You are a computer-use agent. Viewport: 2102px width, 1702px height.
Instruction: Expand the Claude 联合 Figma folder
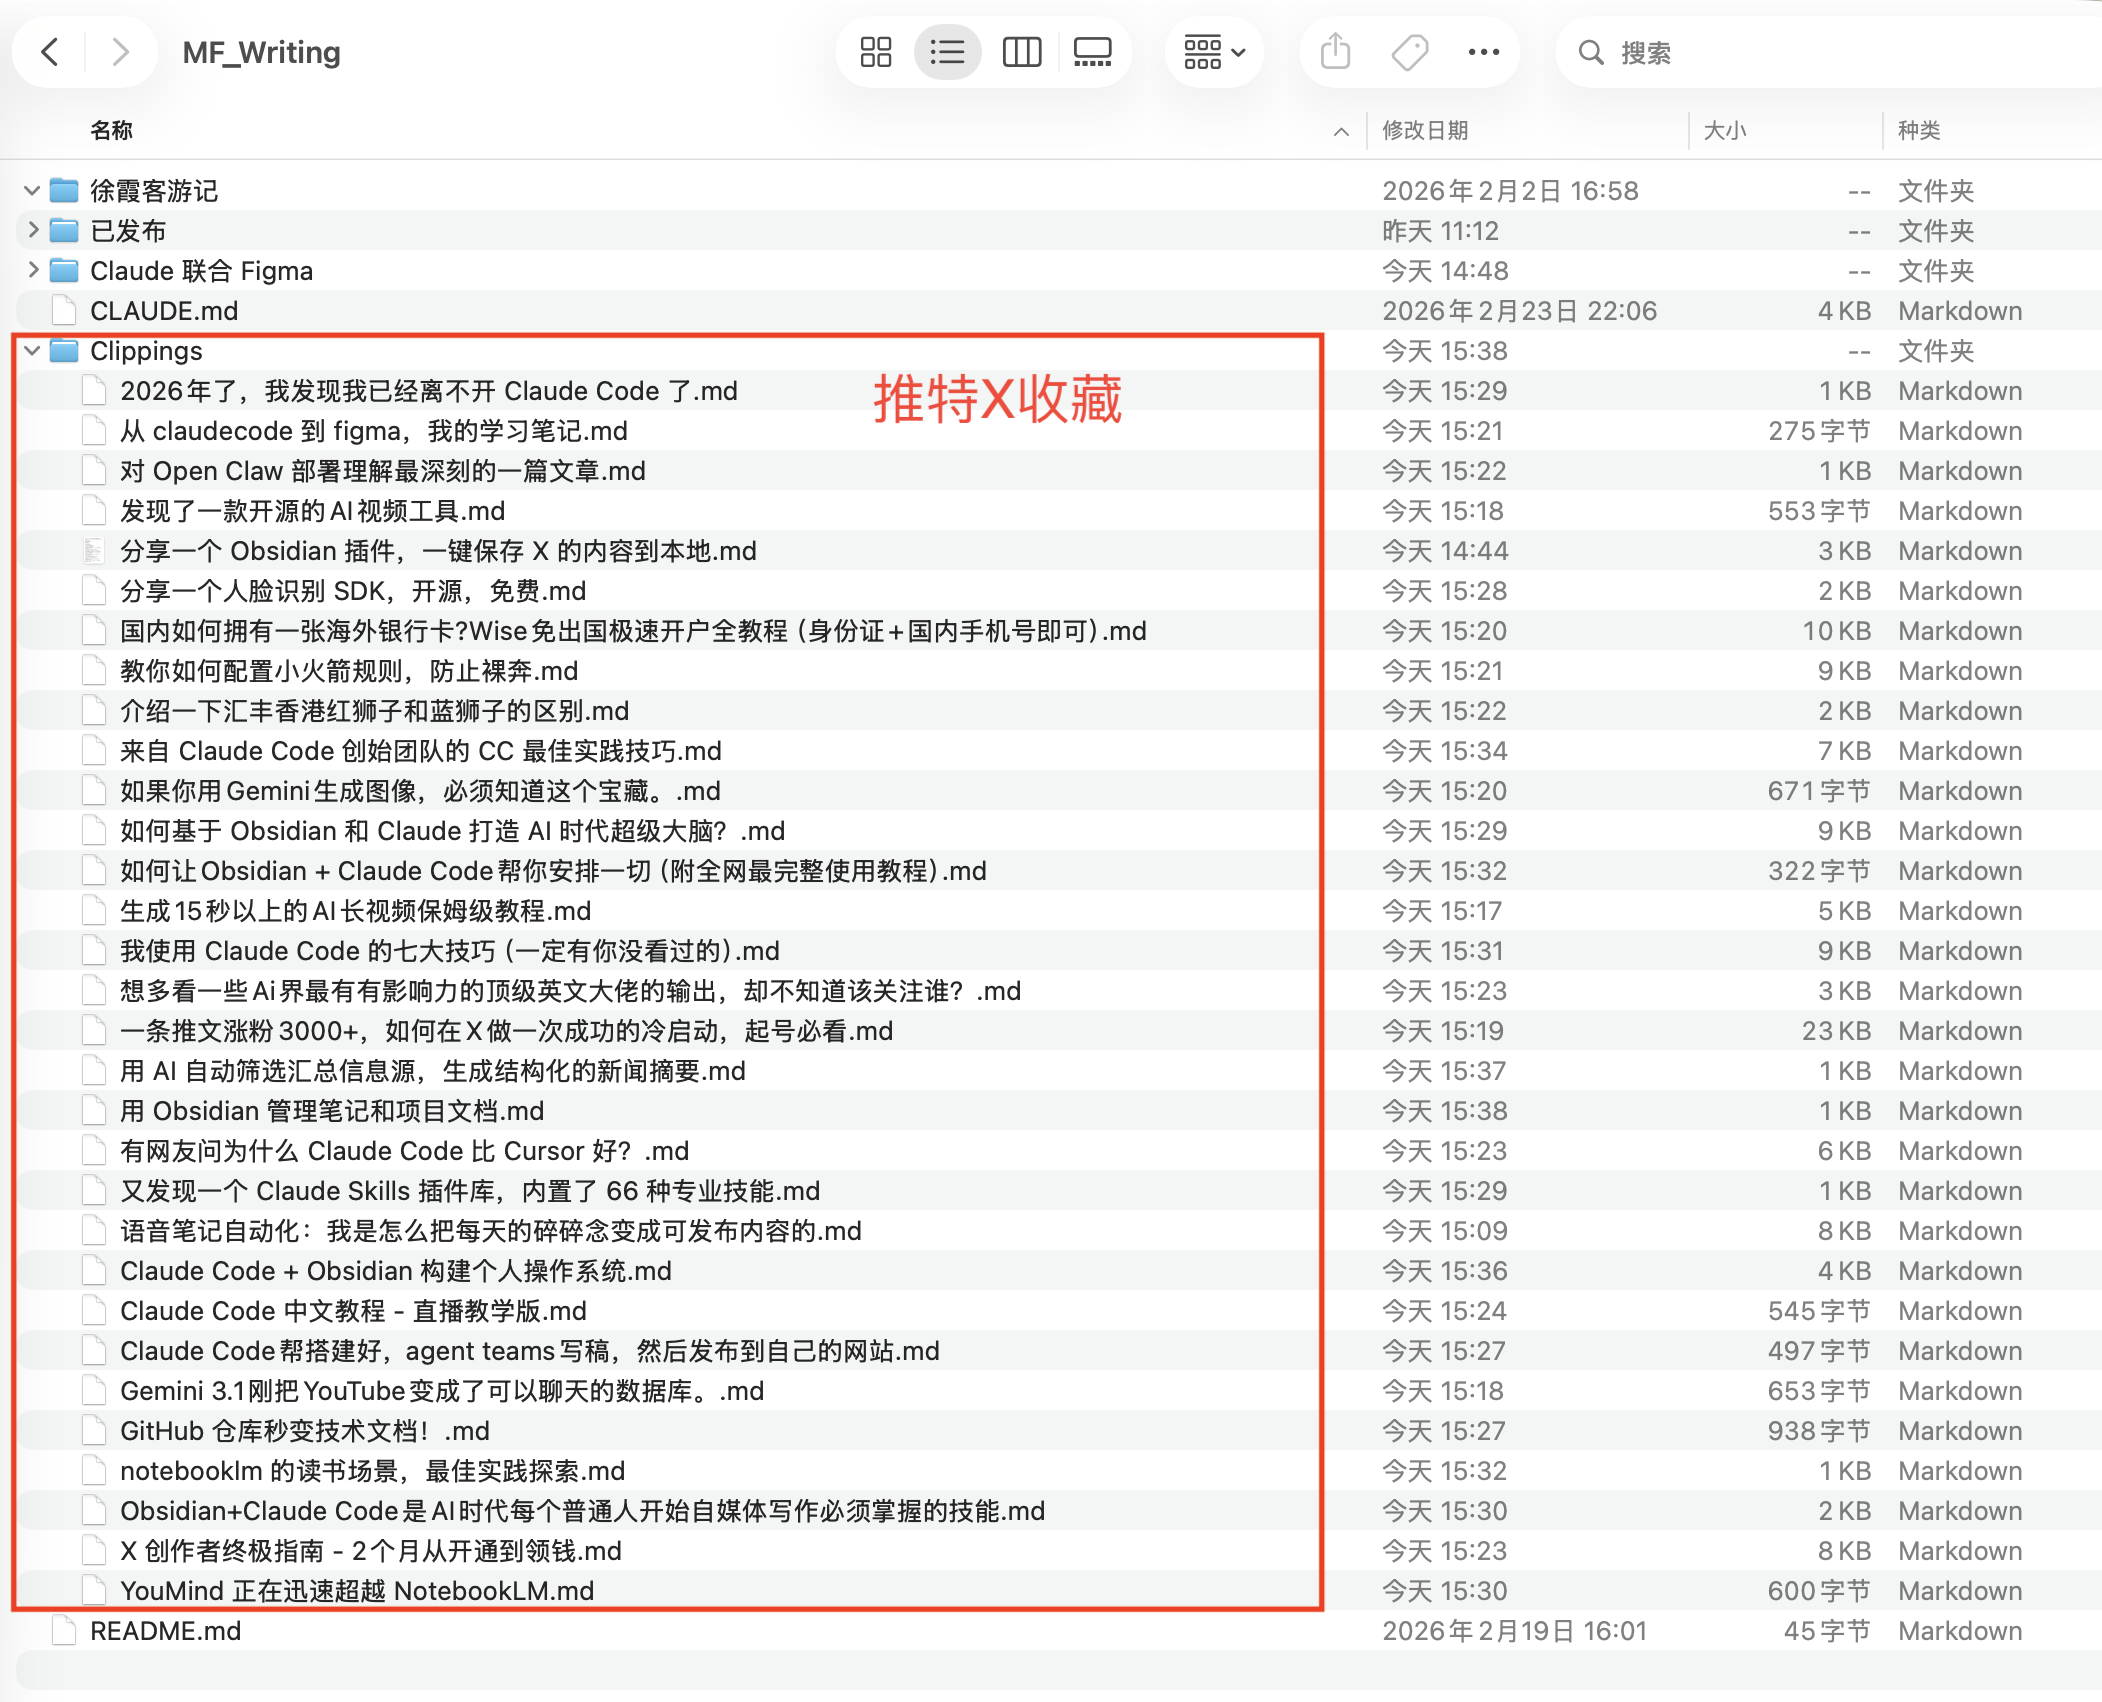point(32,270)
